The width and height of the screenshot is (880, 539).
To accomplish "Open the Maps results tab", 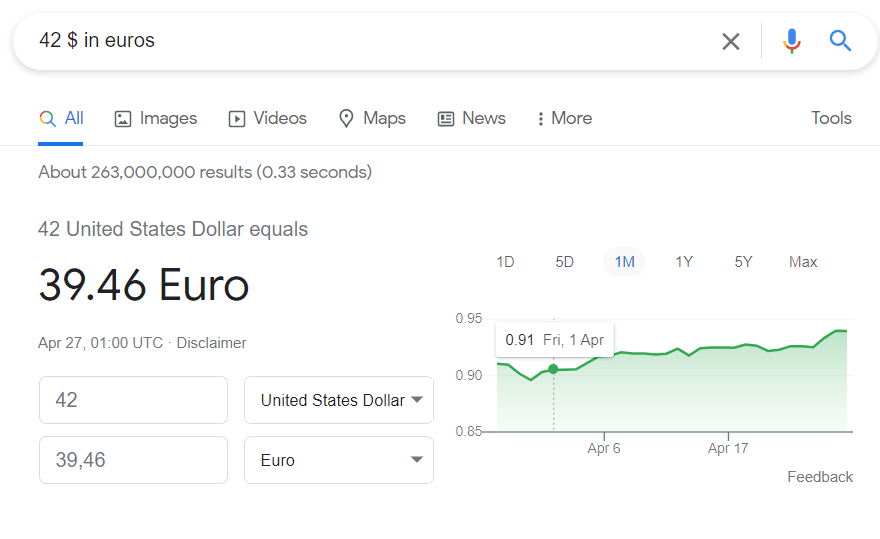I will [372, 118].
